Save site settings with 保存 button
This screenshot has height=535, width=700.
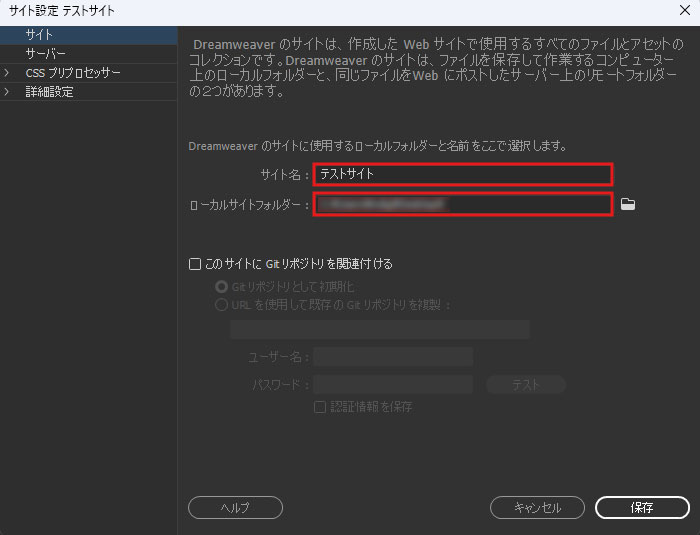click(642, 507)
